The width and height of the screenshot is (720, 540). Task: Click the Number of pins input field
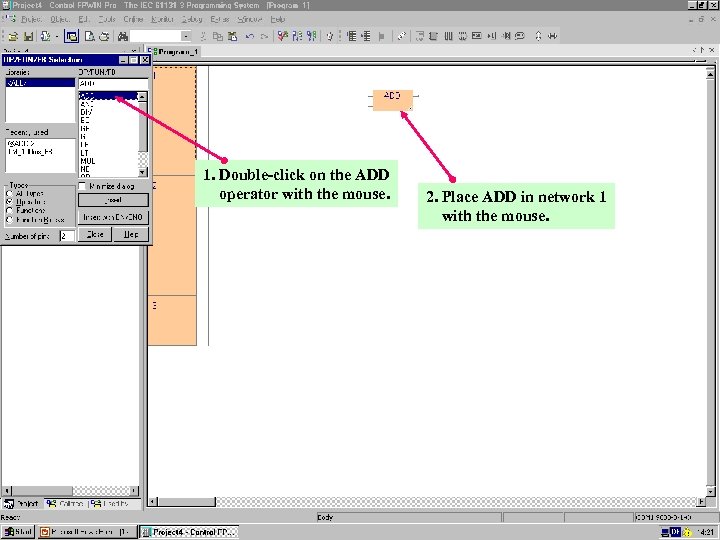pyautogui.click(x=67, y=236)
